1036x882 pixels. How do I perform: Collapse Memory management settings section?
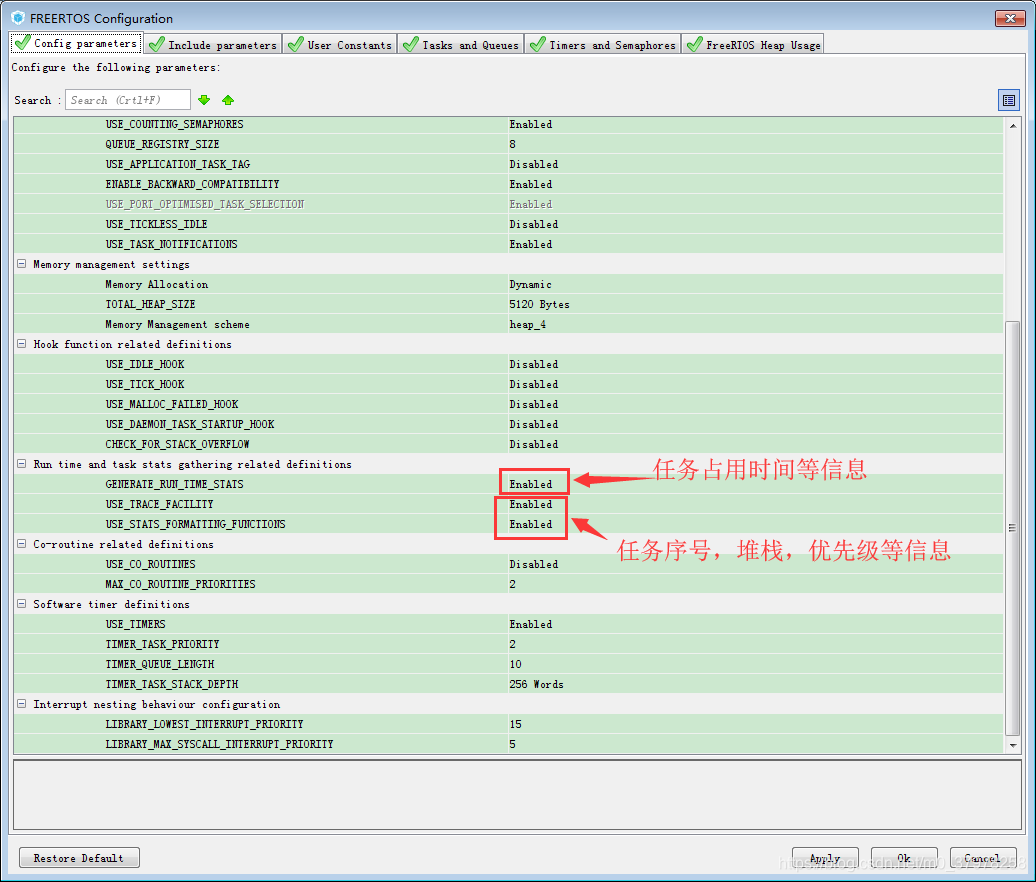pyautogui.click(x=22, y=264)
